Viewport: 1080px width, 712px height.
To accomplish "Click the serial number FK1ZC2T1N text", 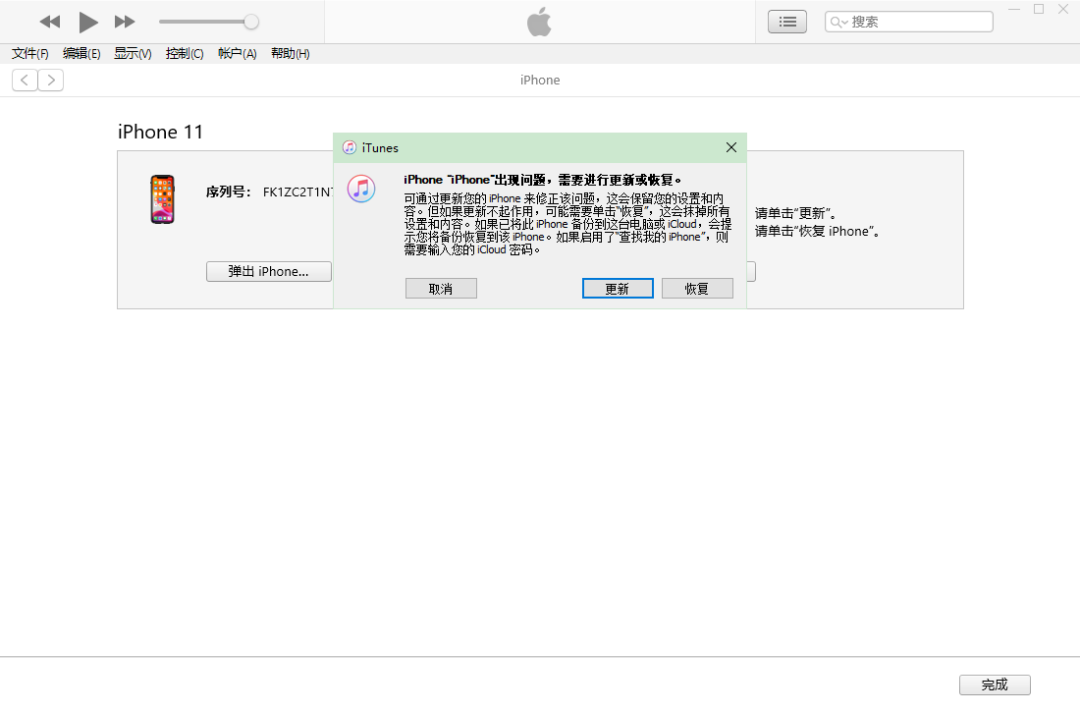I will (x=297, y=192).
